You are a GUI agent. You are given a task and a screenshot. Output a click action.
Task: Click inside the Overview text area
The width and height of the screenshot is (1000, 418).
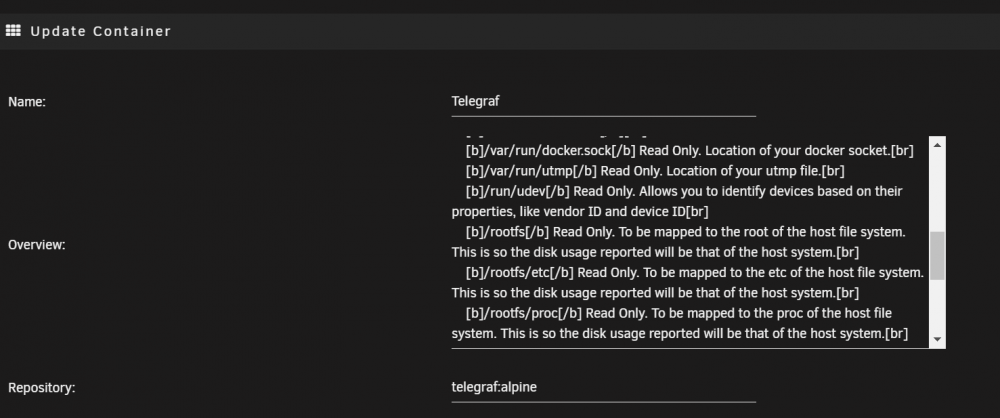pos(690,243)
